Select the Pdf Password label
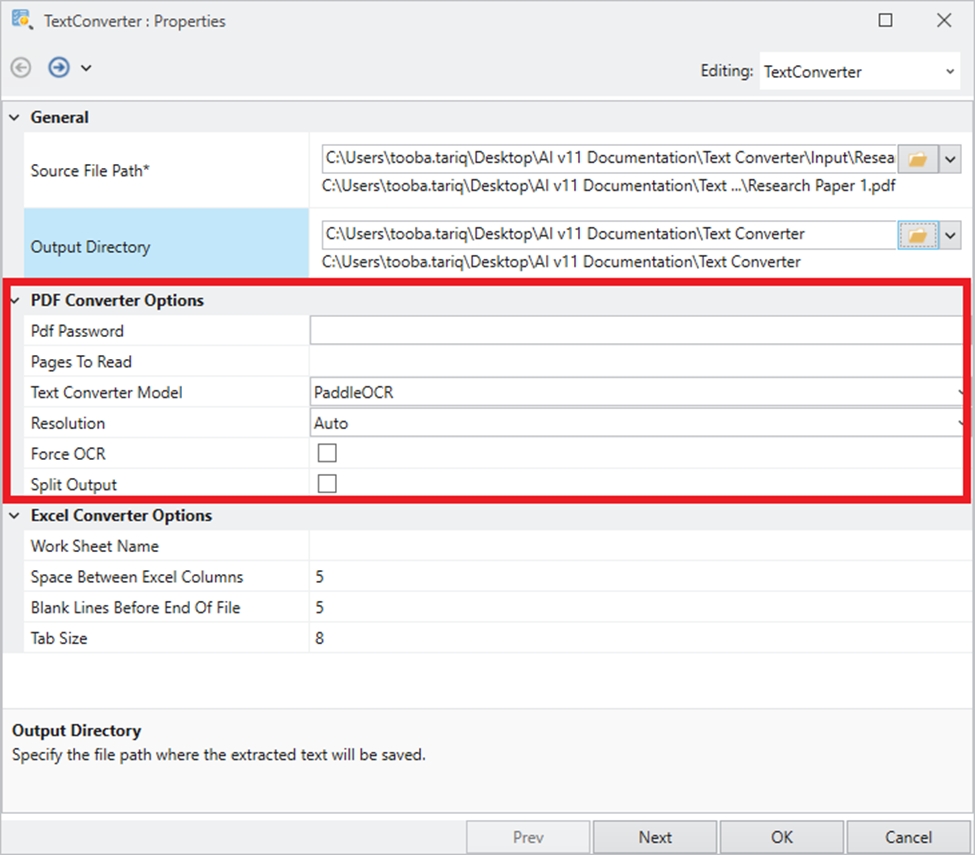The height and width of the screenshot is (855, 975). 77,331
